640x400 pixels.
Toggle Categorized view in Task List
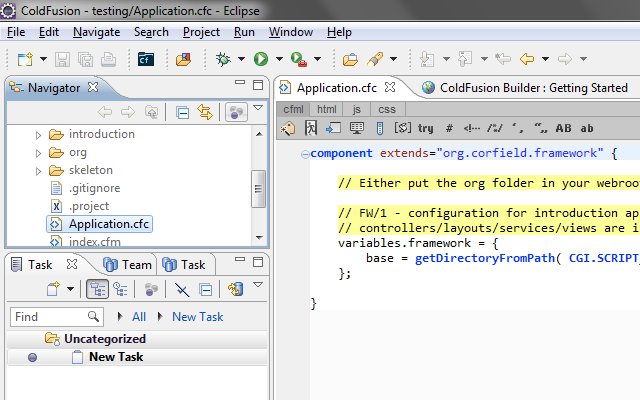pos(98,289)
